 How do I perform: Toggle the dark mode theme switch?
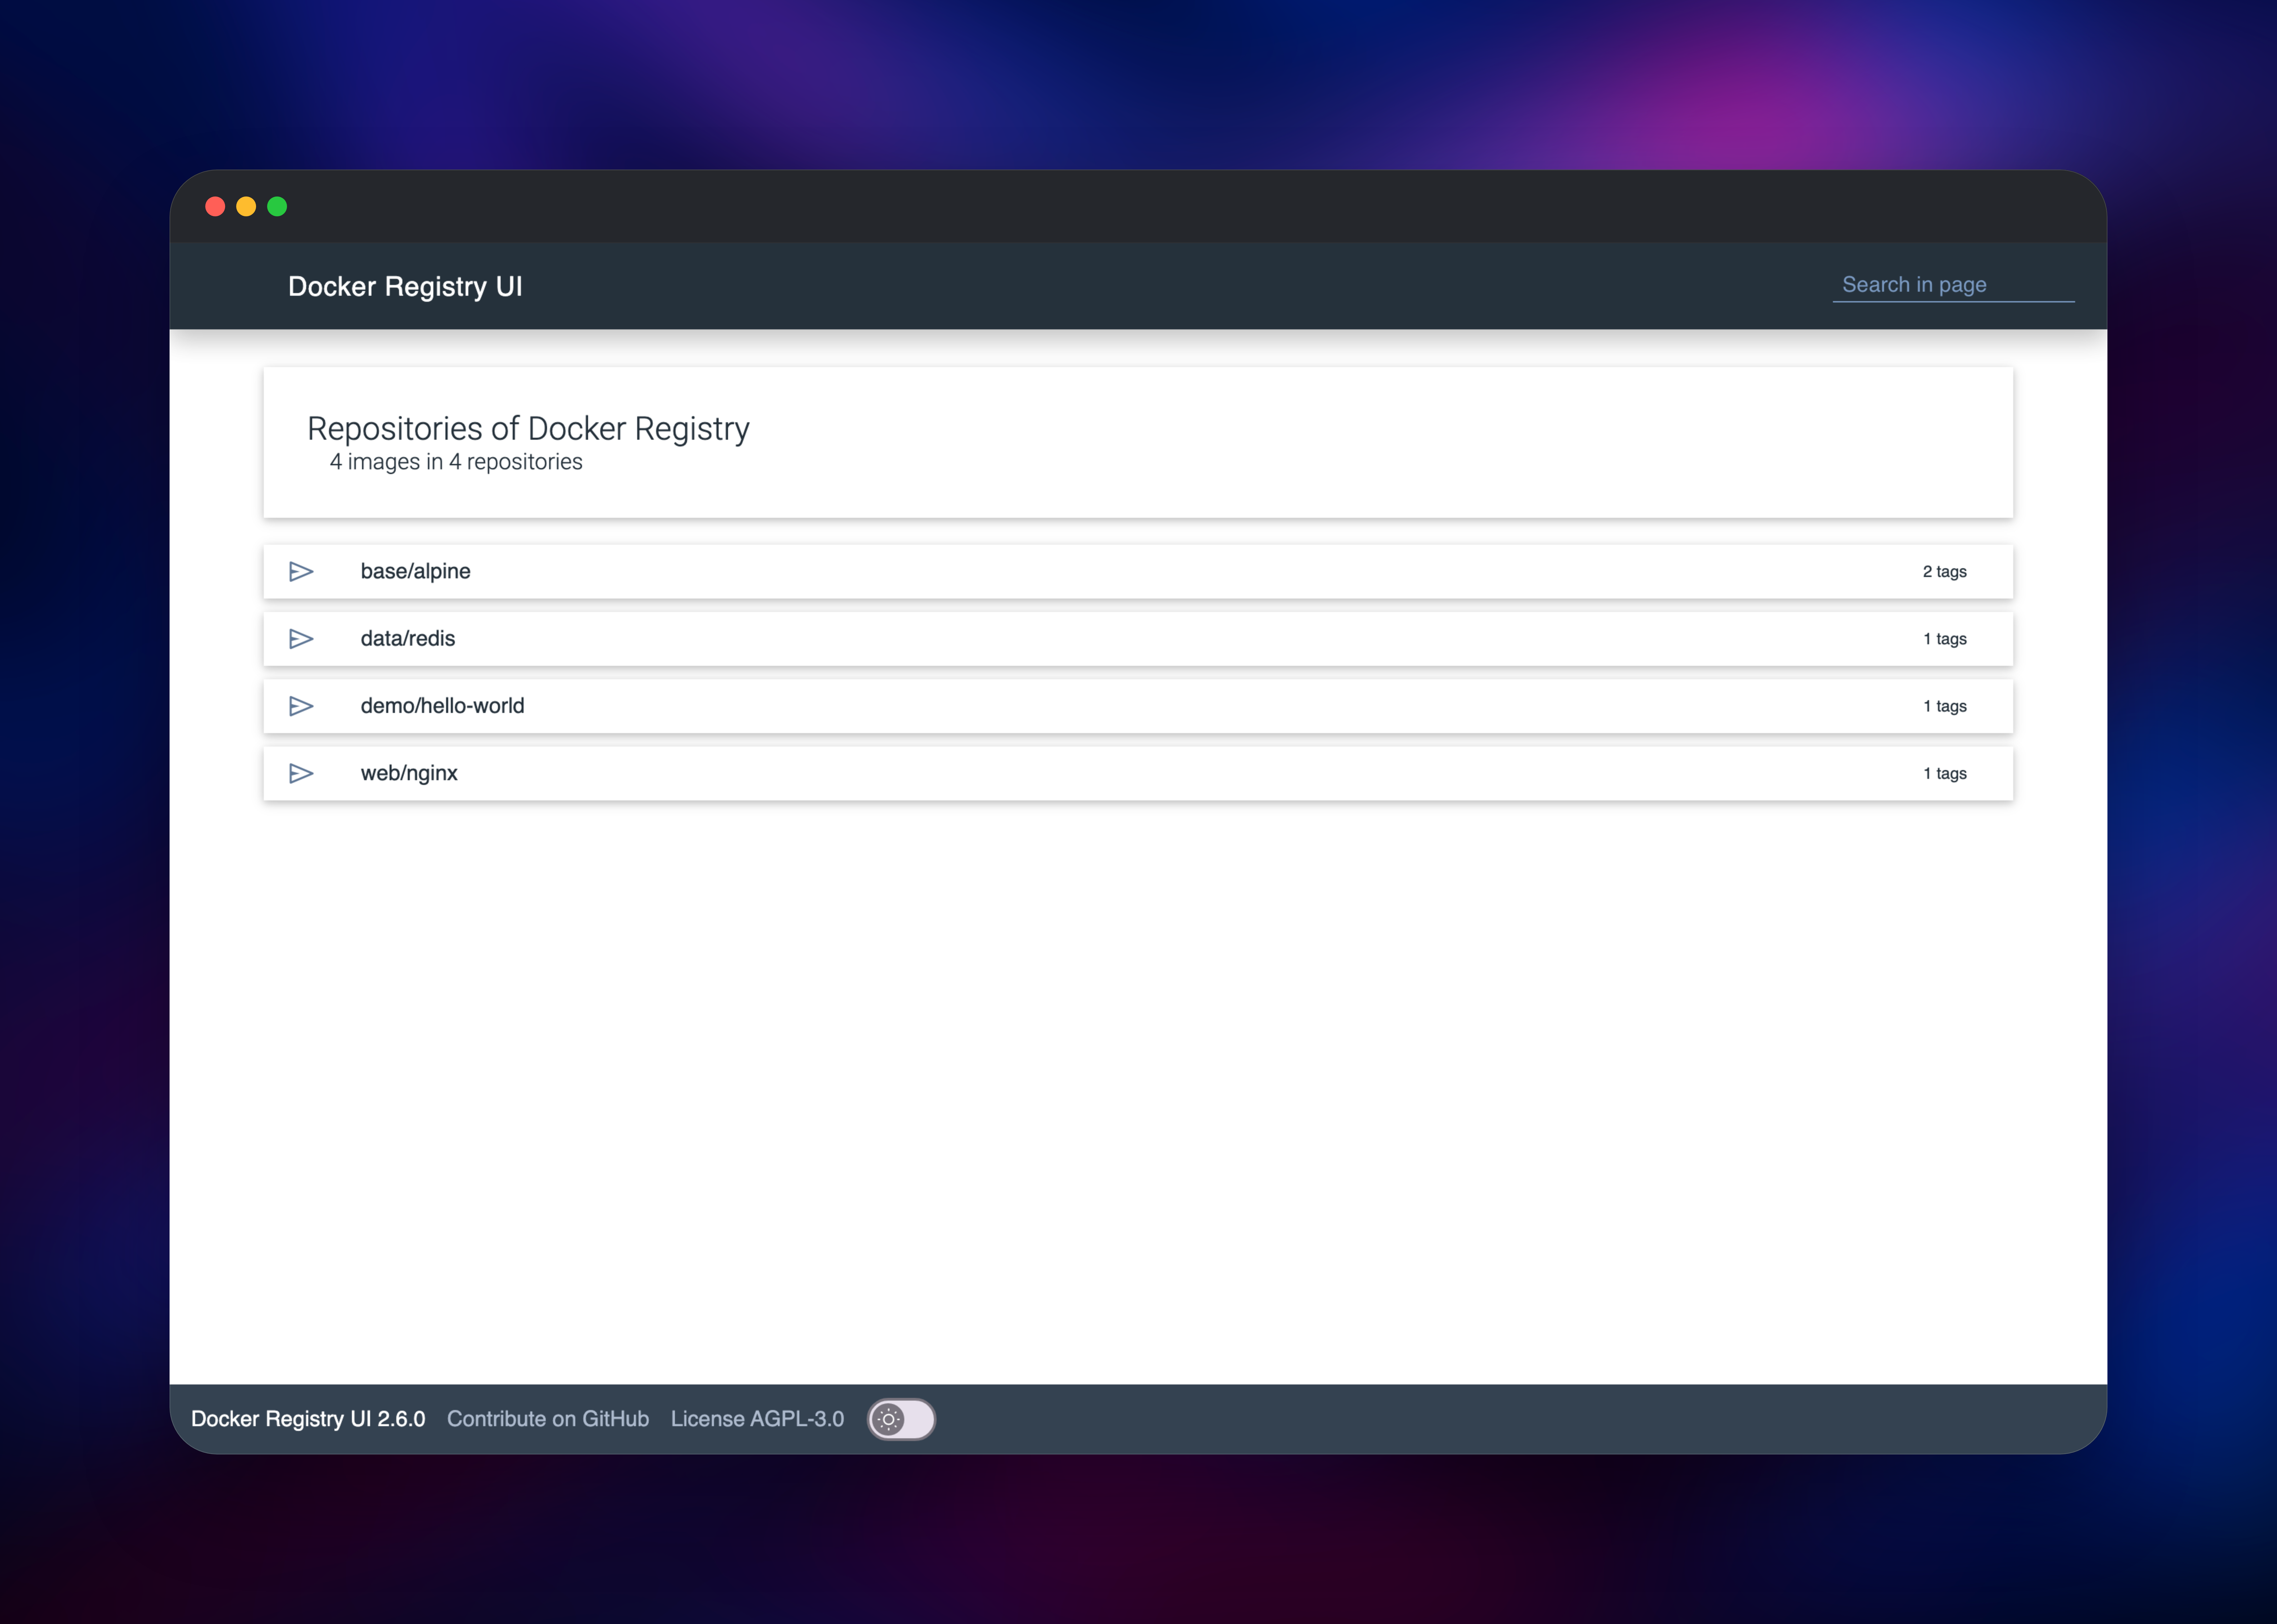click(x=901, y=1419)
